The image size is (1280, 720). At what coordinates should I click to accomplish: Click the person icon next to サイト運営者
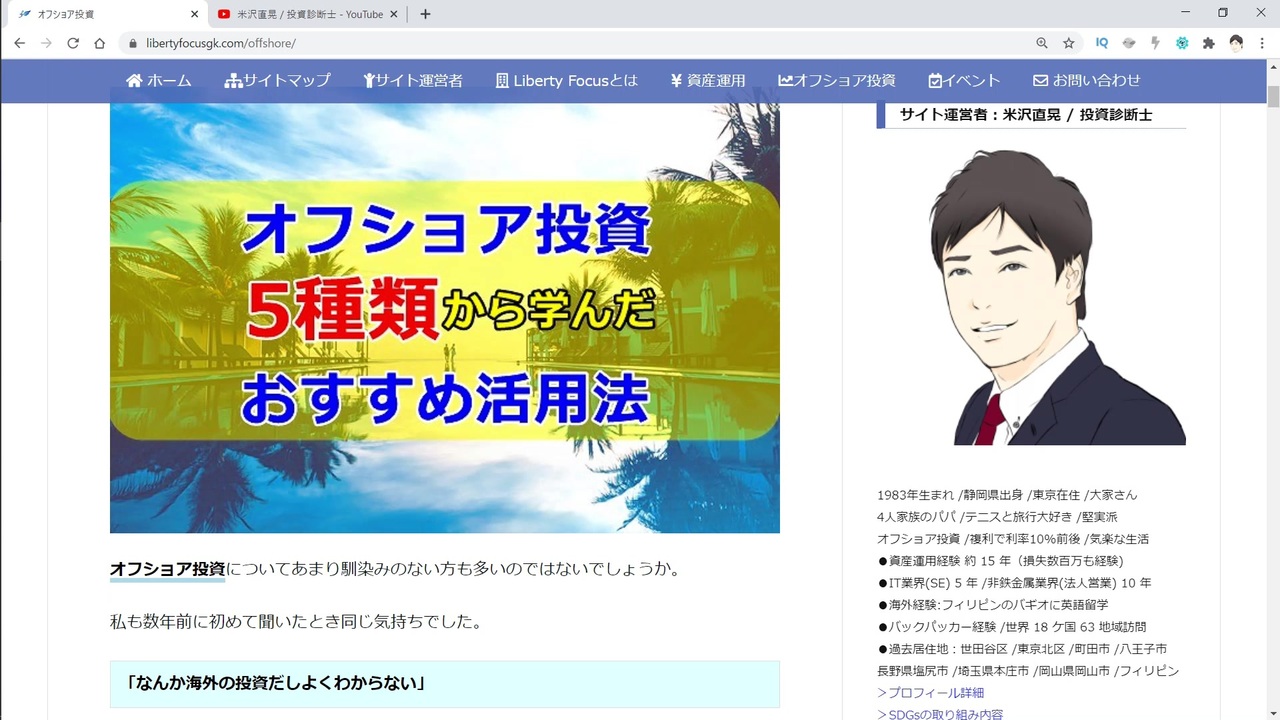point(370,80)
